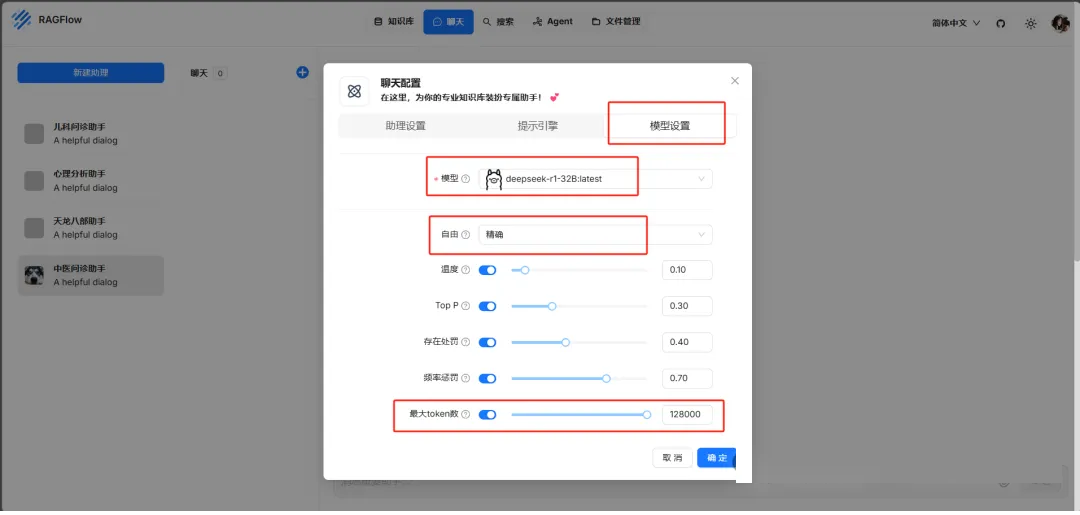The height and width of the screenshot is (515, 1080).
Task: Click the 频率惩罚 value field 0.70
Action: [687, 378]
